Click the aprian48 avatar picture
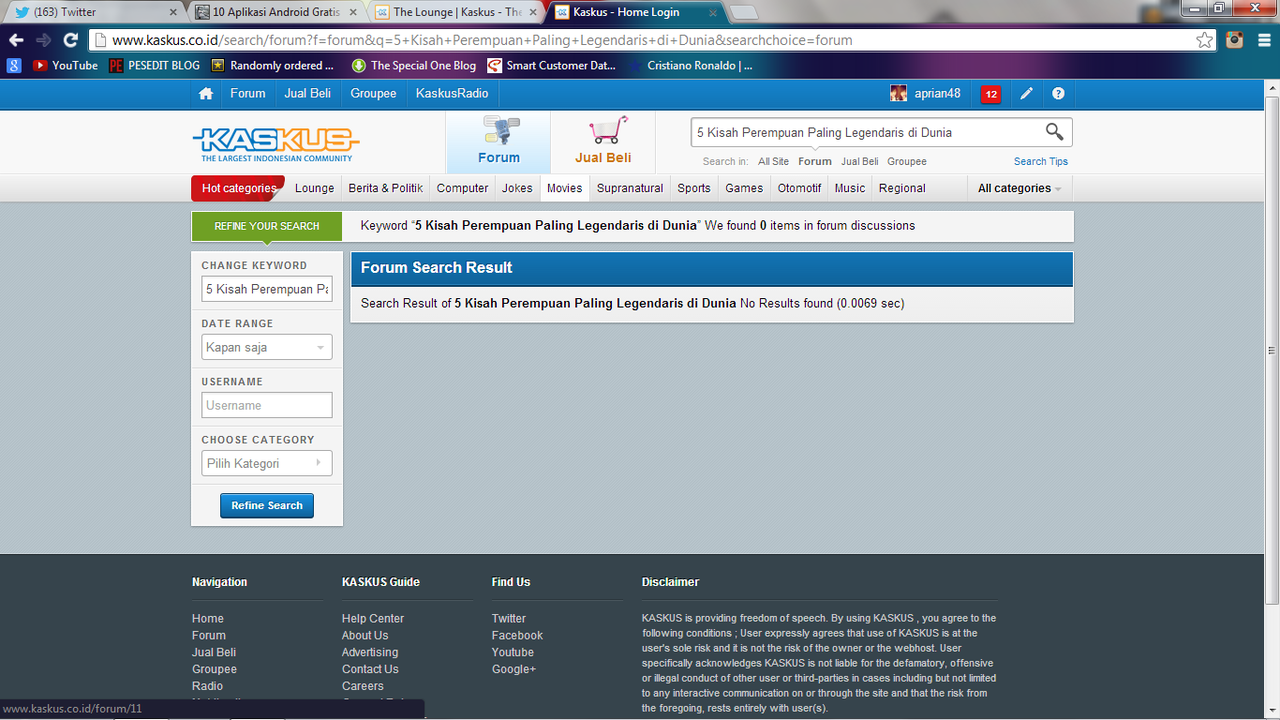1280x720 pixels. coord(899,94)
